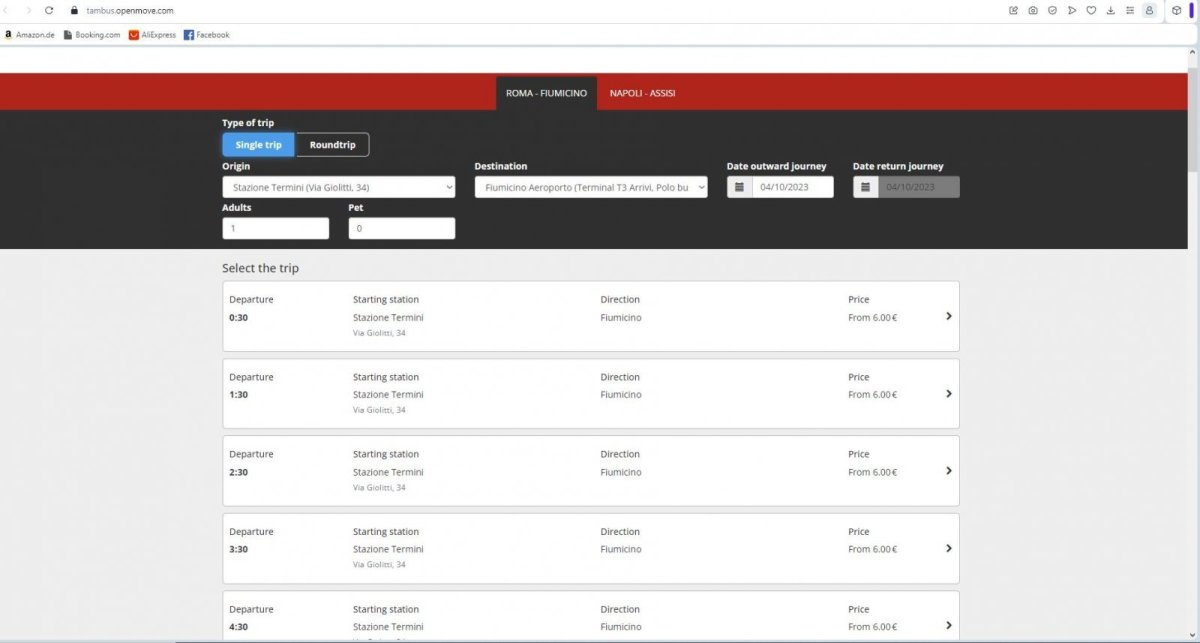
Task: Click the camera snapshot icon in browser toolbar
Action: point(1033,10)
